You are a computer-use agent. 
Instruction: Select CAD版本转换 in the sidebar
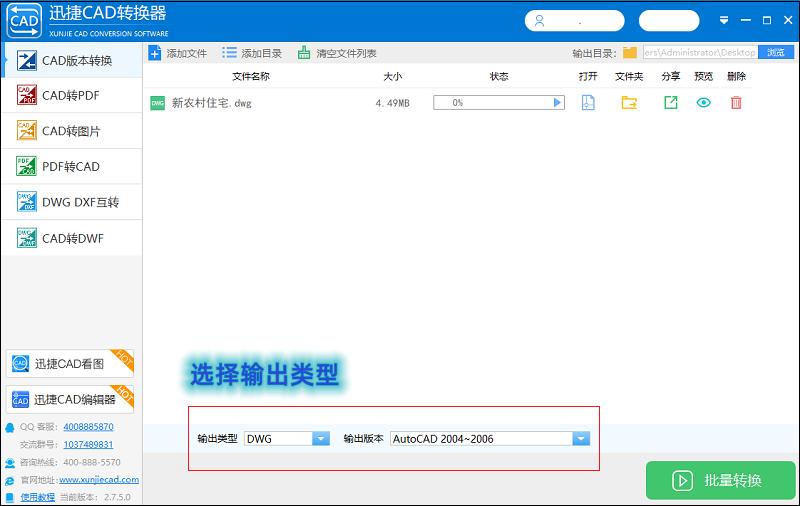tap(71, 60)
